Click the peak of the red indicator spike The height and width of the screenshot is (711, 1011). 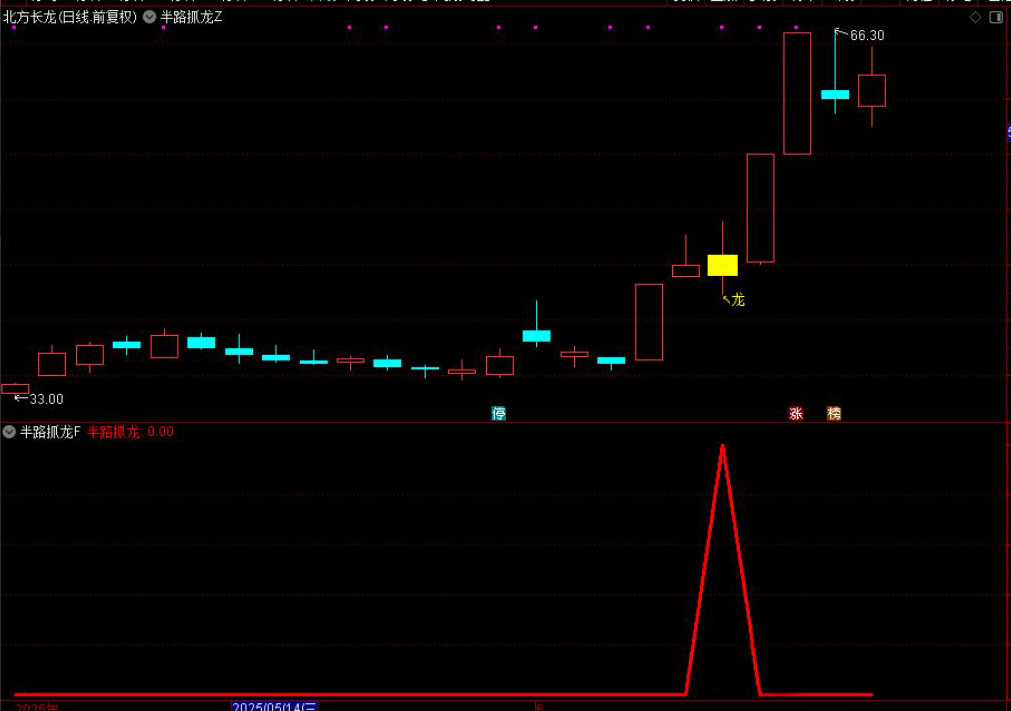pyautogui.click(x=722, y=446)
